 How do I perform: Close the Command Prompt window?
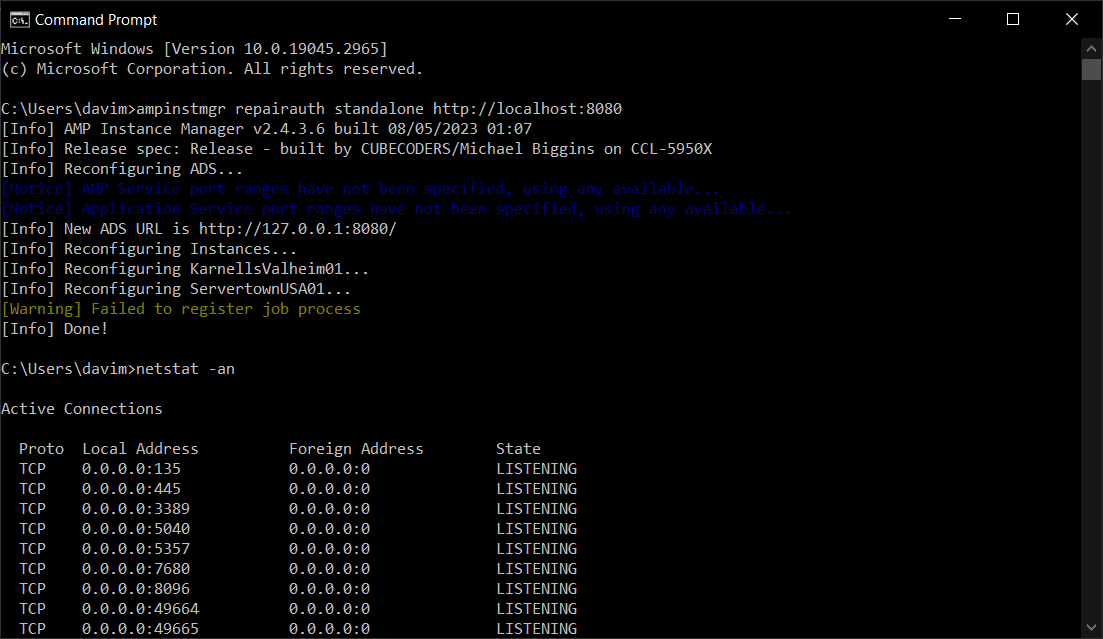(x=1071, y=19)
